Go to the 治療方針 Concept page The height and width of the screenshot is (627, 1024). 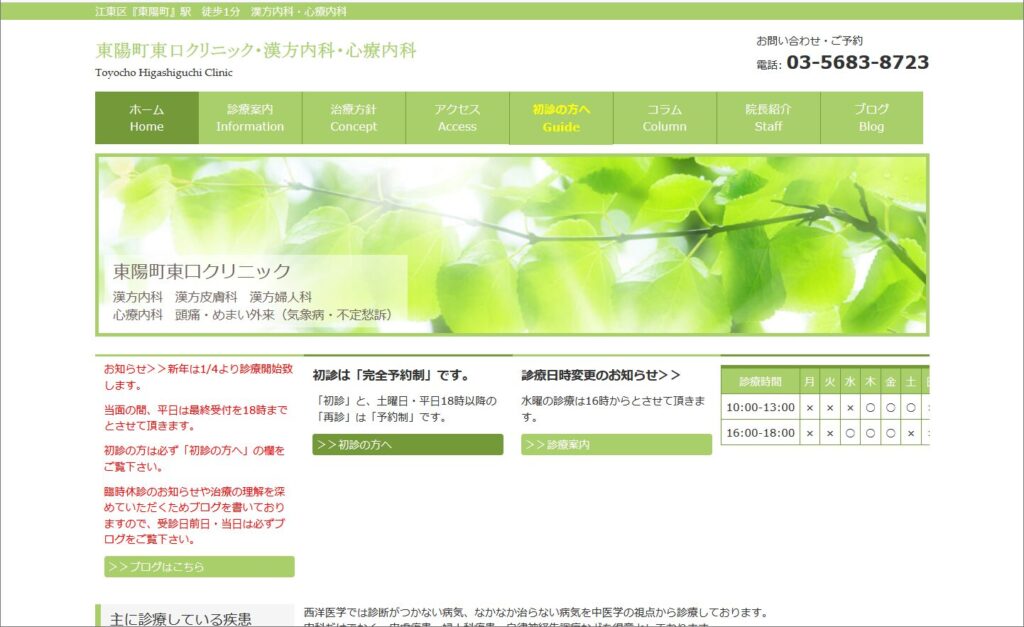pos(354,118)
